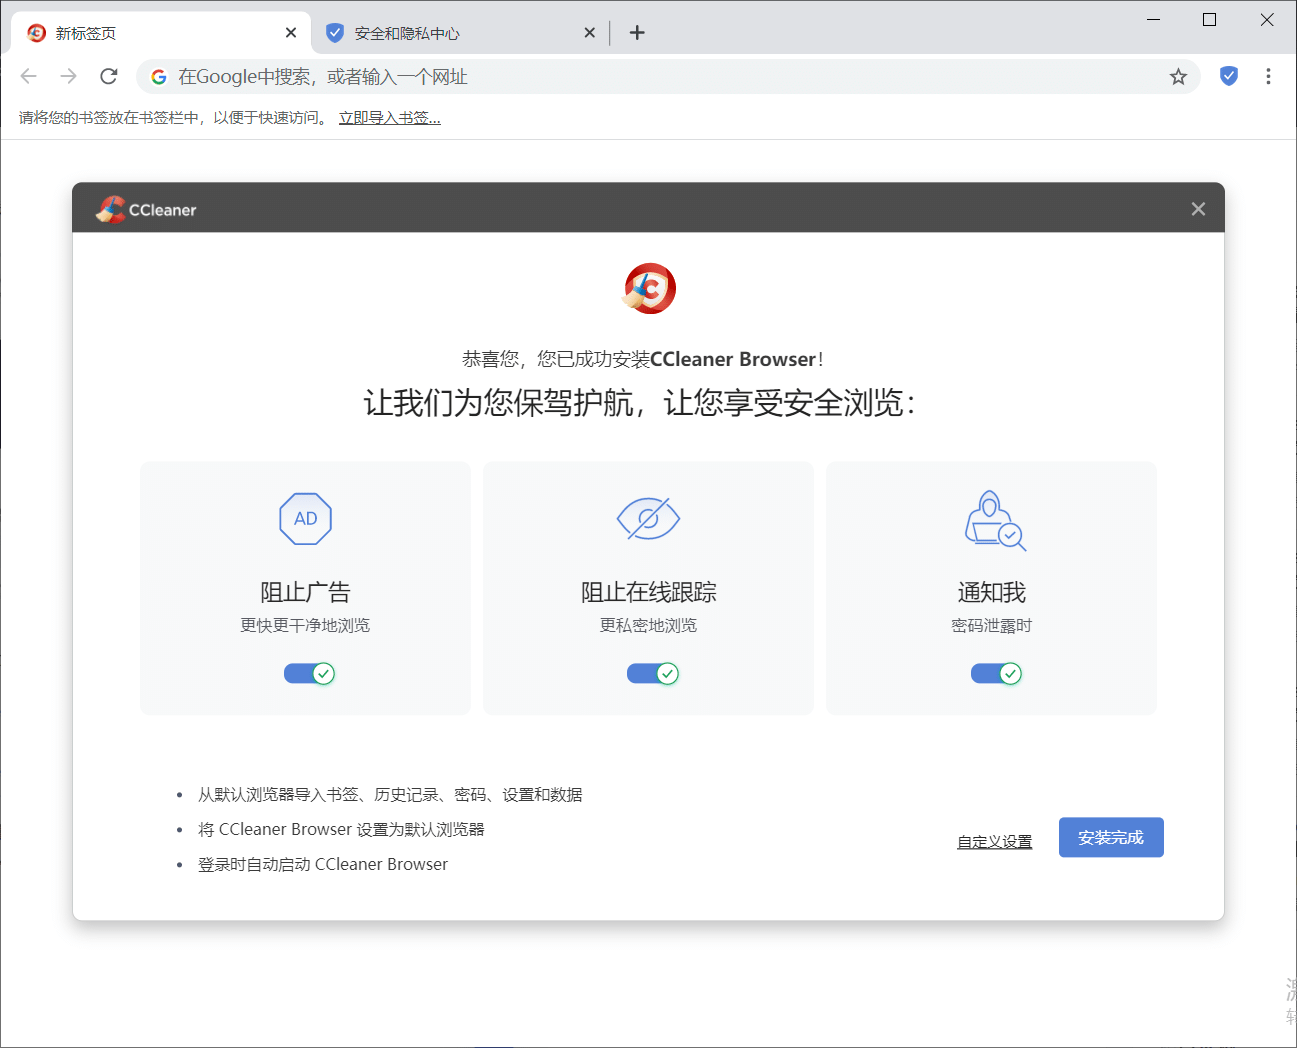Image resolution: width=1297 pixels, height=1048 pixels.
Task: Click the crossed-out eye tracking icon
Action: pyautogui.click(x=648, y=518)
